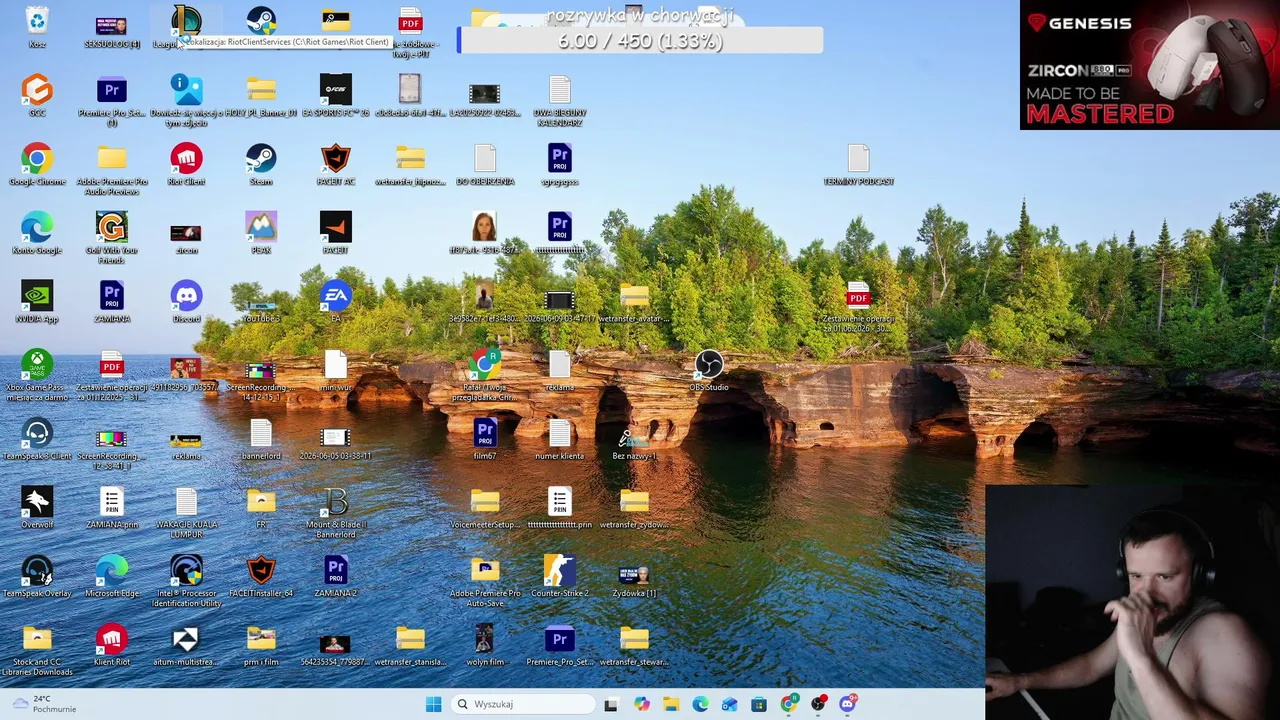Screen dimensions: 1280x720
Task: Open the SEKSUOLOG [4] thumbnail file
Action: (111, 27)
